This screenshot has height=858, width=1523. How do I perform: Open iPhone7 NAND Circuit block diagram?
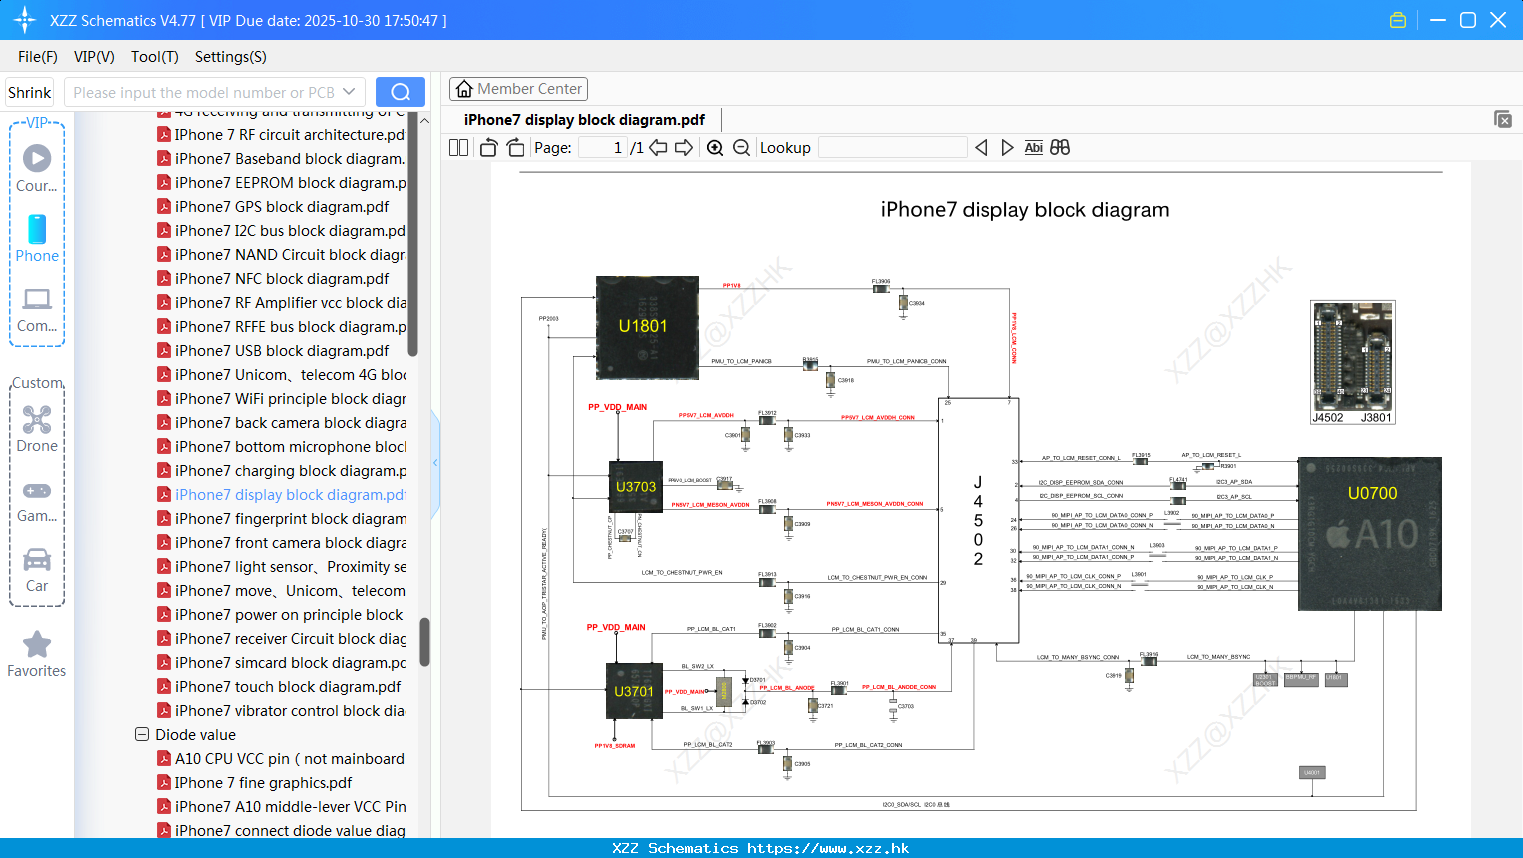tap(282, 254)
